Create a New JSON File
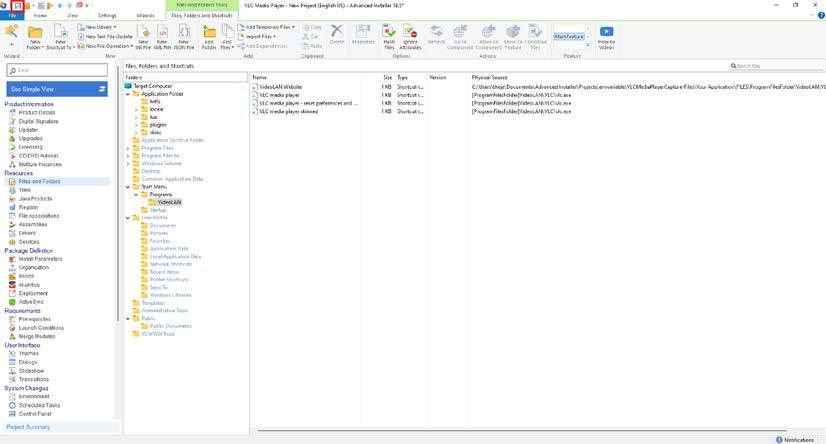The height and width of the screenshot is (444, 826). pos(184,37)
